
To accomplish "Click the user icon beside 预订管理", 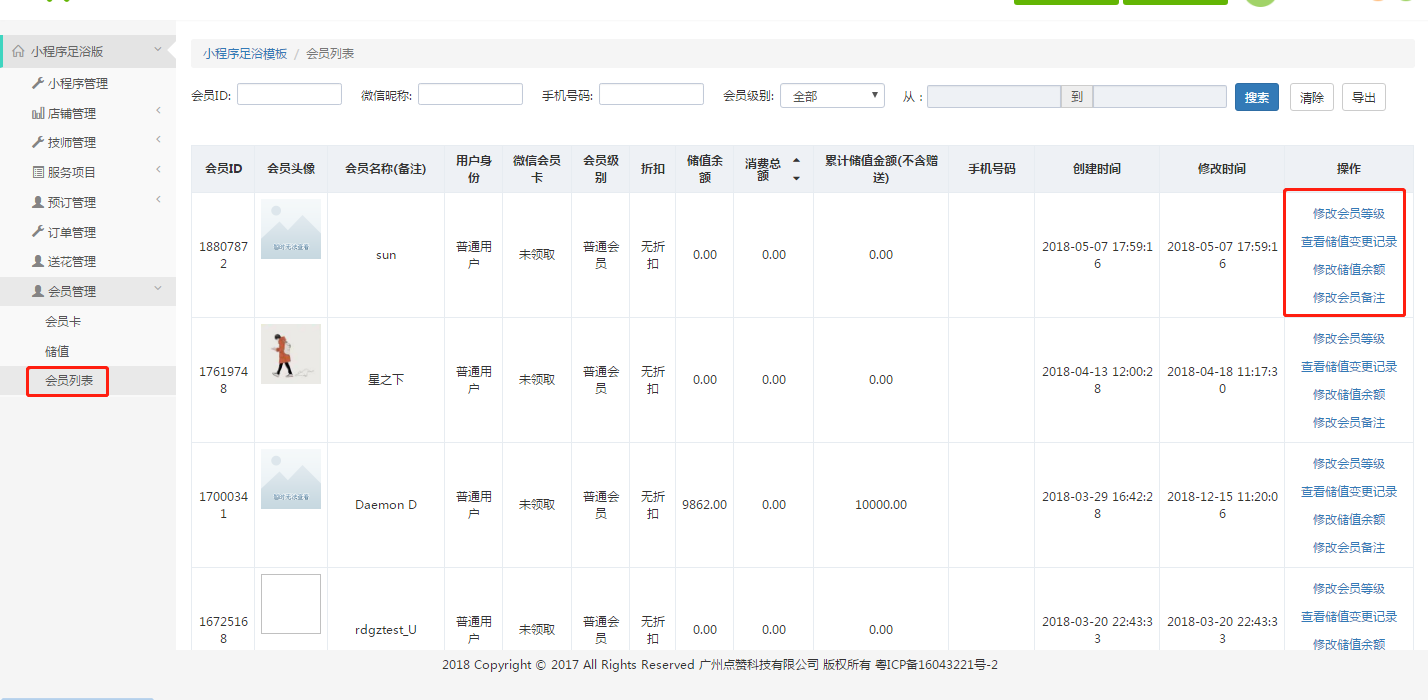I will 38,202.
